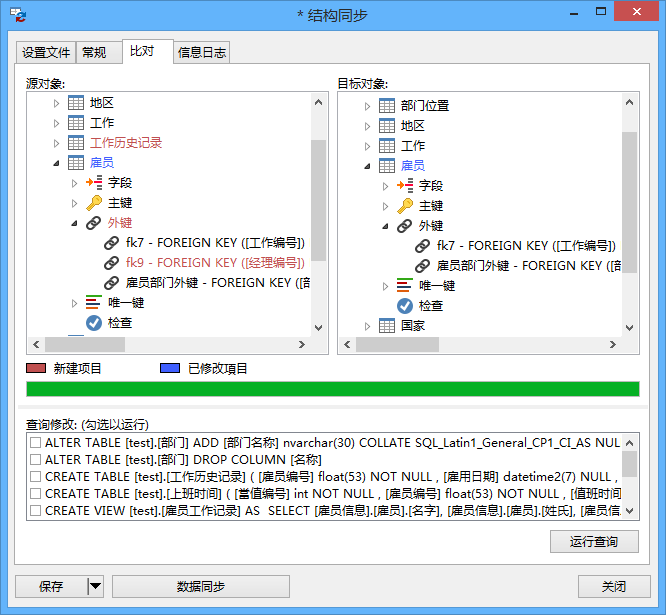This screenshot has height=615, width=666.
Task: Click the 主键 key icon in source tree
Action: tap(94, 203)
